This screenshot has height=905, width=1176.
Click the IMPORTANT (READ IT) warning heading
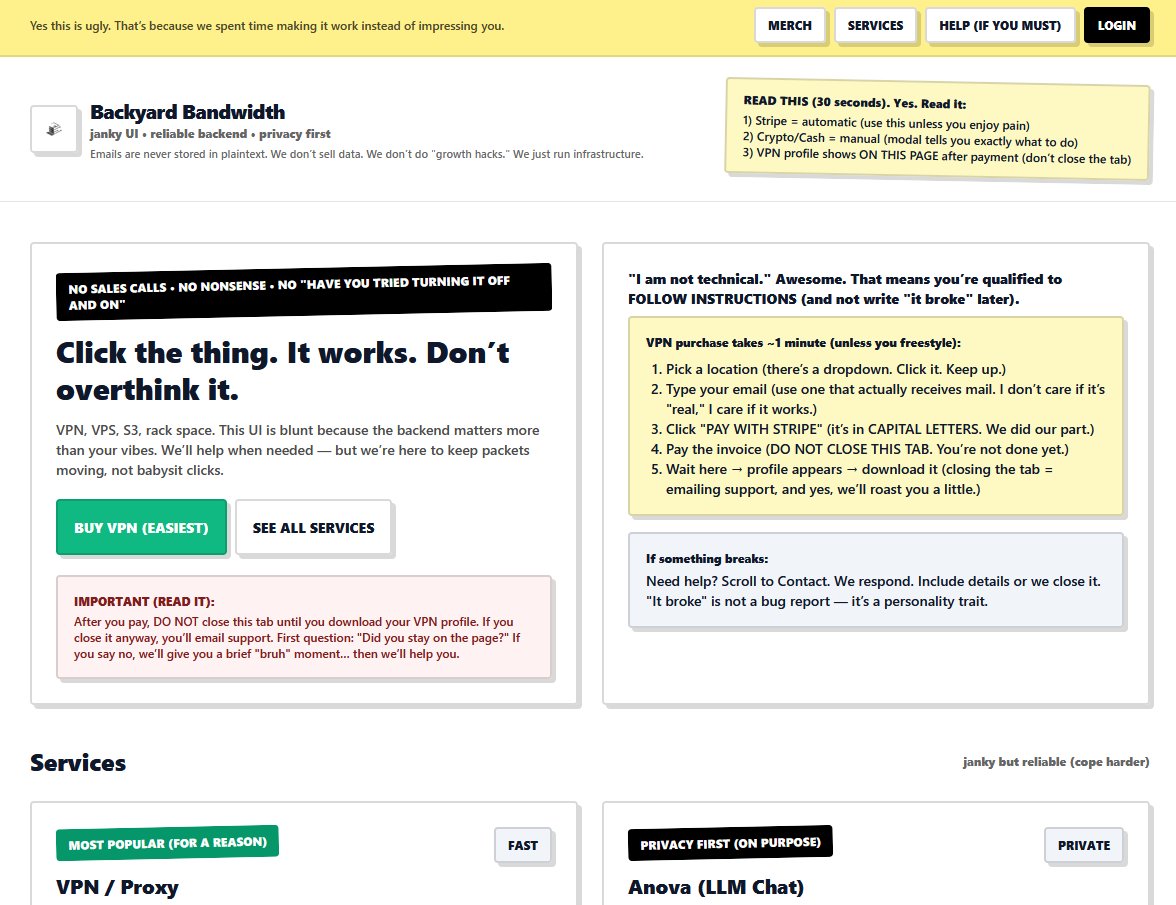tap(144, 601)
